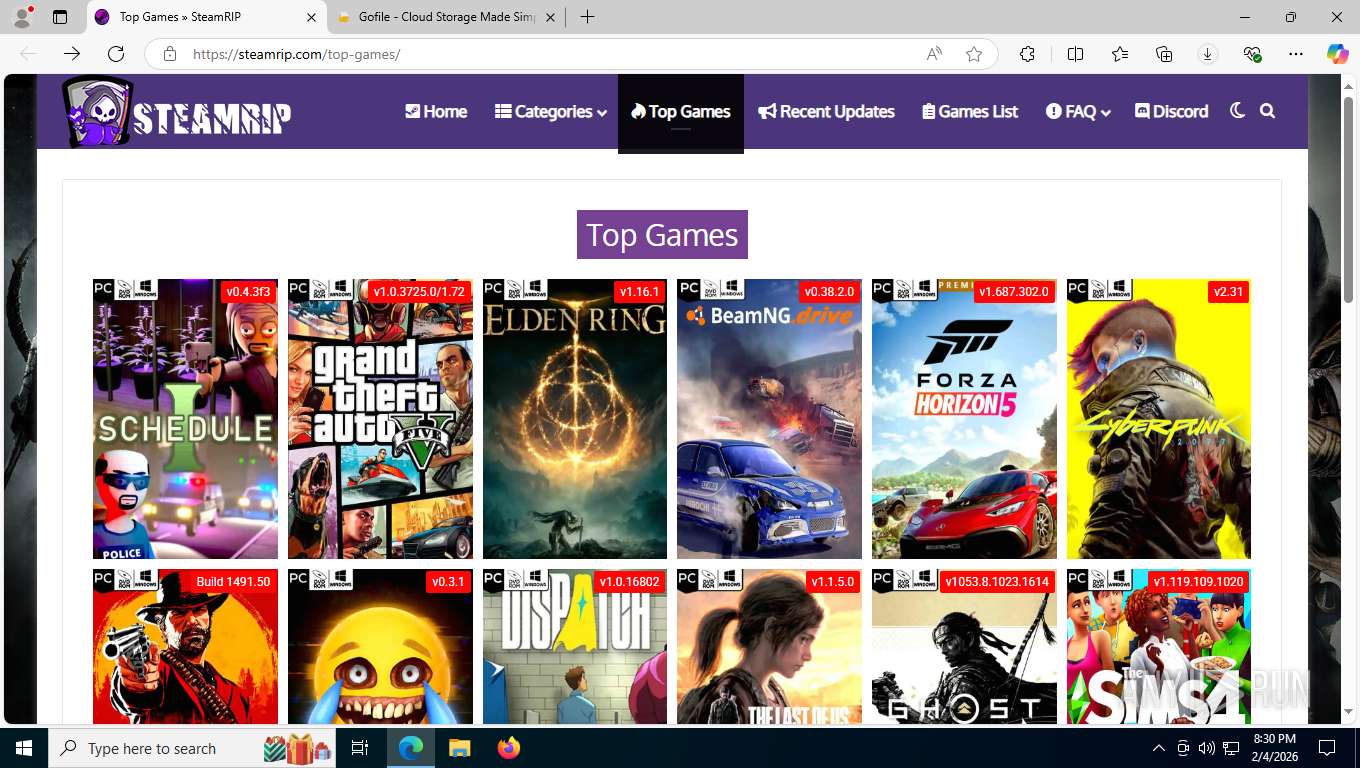
Task: Click the v1.687.302.0 version badge
Action: pyautogui.click(x=1013, y=292)
